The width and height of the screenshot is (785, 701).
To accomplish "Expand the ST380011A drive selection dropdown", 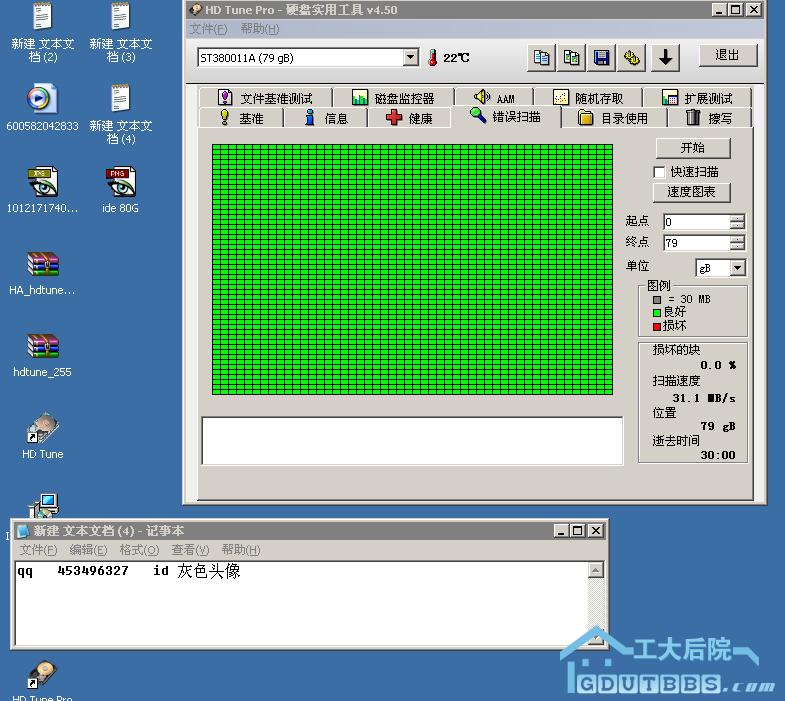I will pyautogui.click(x=411, y=58).
